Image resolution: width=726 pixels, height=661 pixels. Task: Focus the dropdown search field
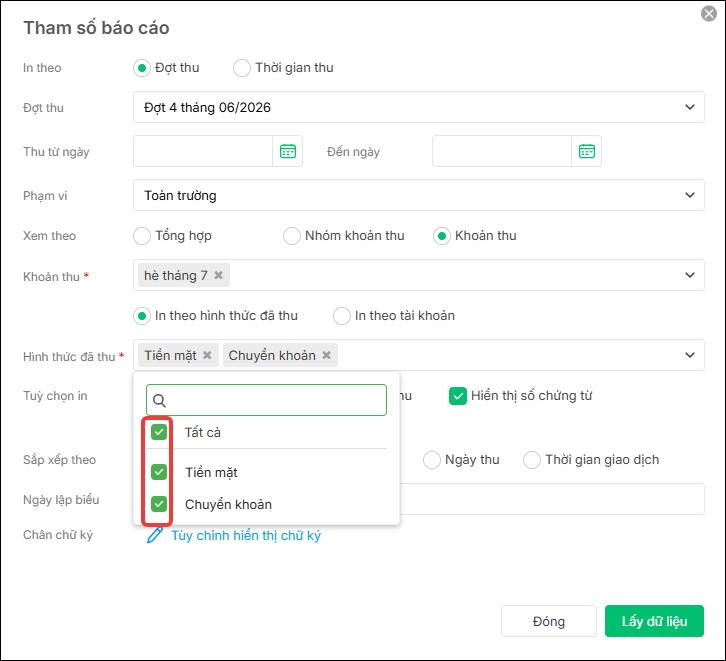pos(266,400)
